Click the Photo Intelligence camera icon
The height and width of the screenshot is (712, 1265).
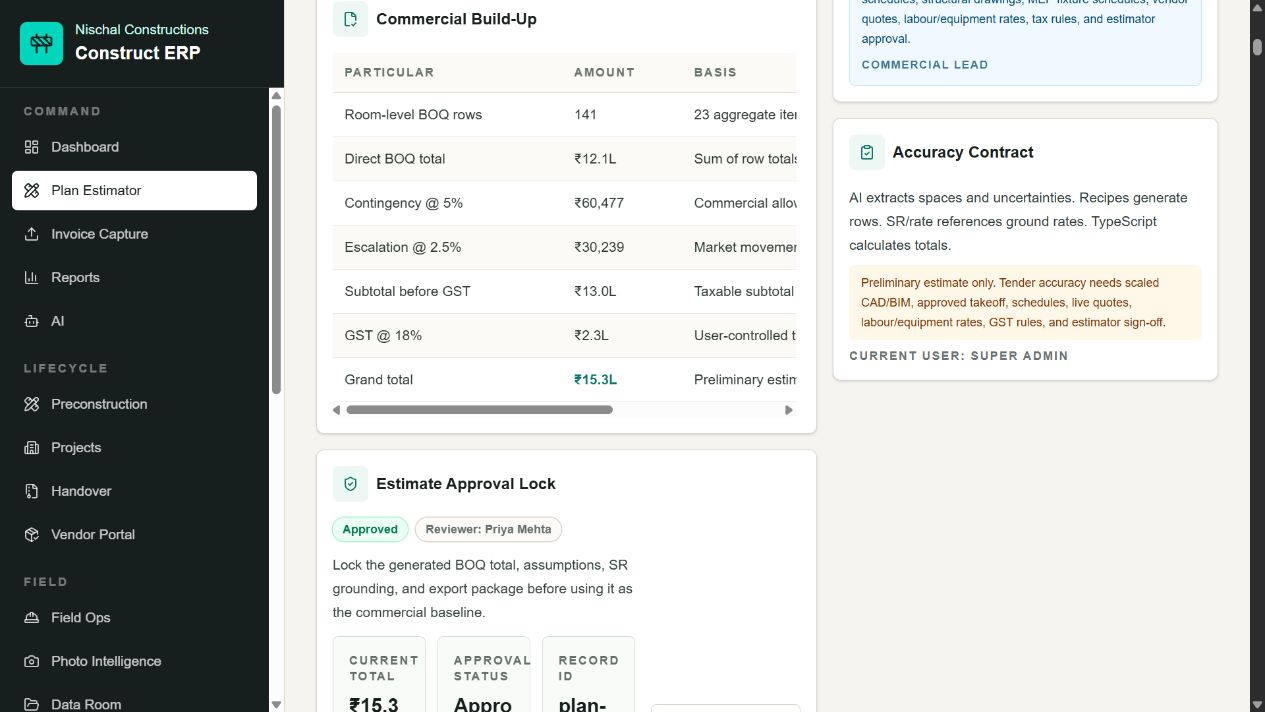coord(31,661)
